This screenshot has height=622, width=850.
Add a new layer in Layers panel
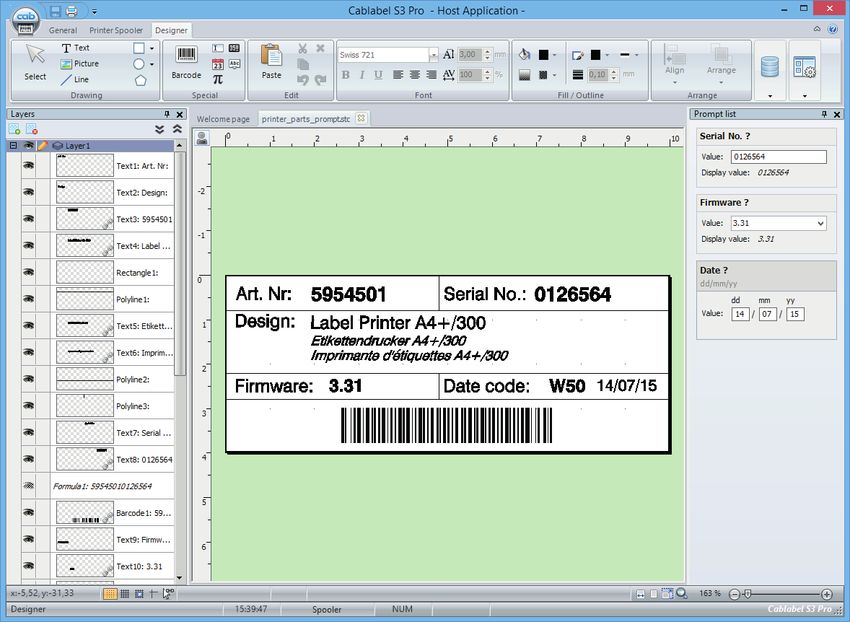click(15, 130)
